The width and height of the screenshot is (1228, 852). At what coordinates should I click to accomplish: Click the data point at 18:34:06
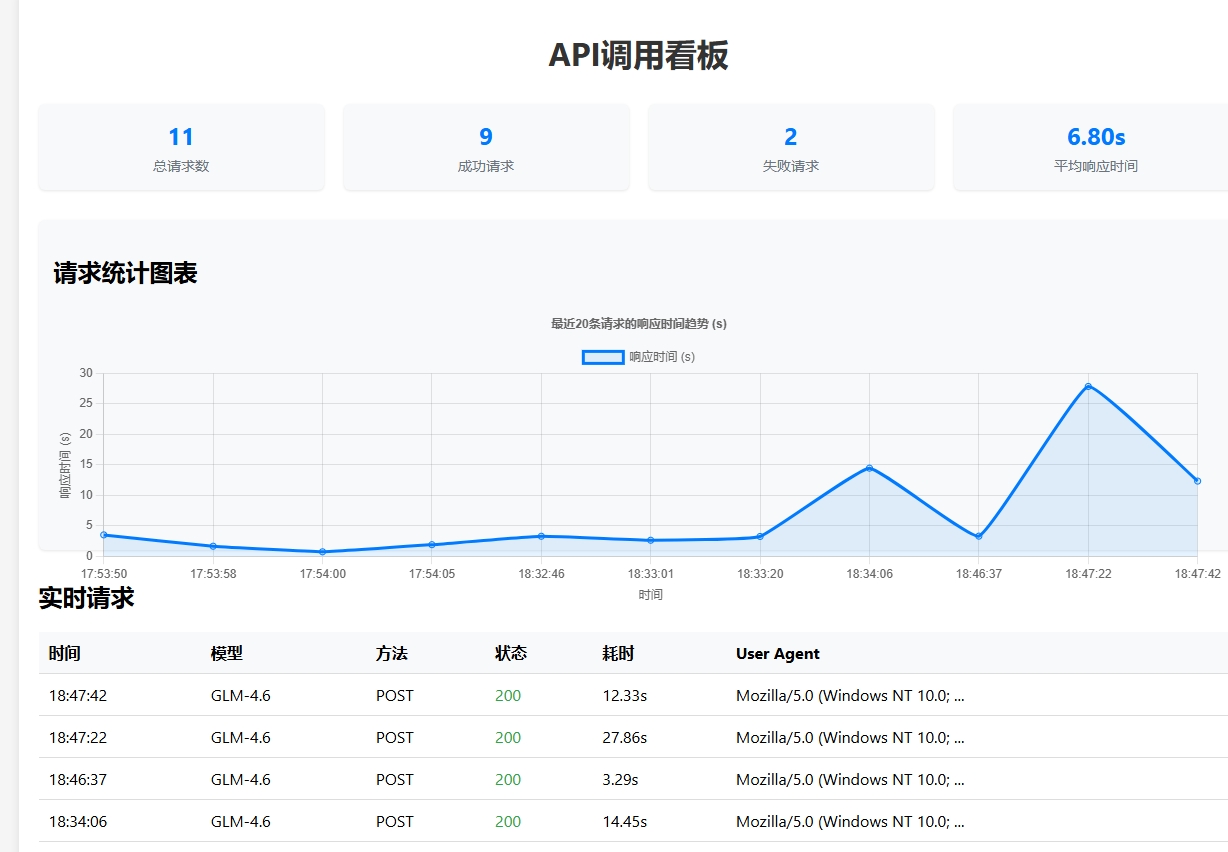coord(869,467)
